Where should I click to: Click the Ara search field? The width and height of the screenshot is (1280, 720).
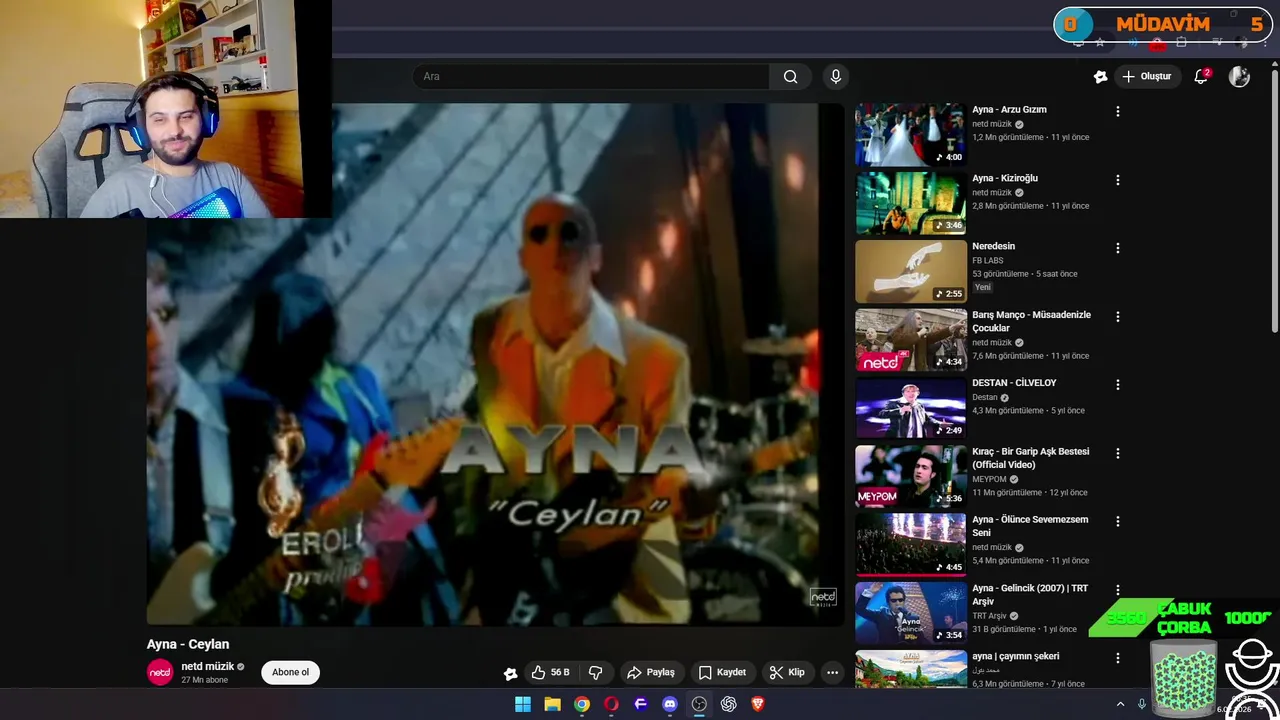[591, 77]
